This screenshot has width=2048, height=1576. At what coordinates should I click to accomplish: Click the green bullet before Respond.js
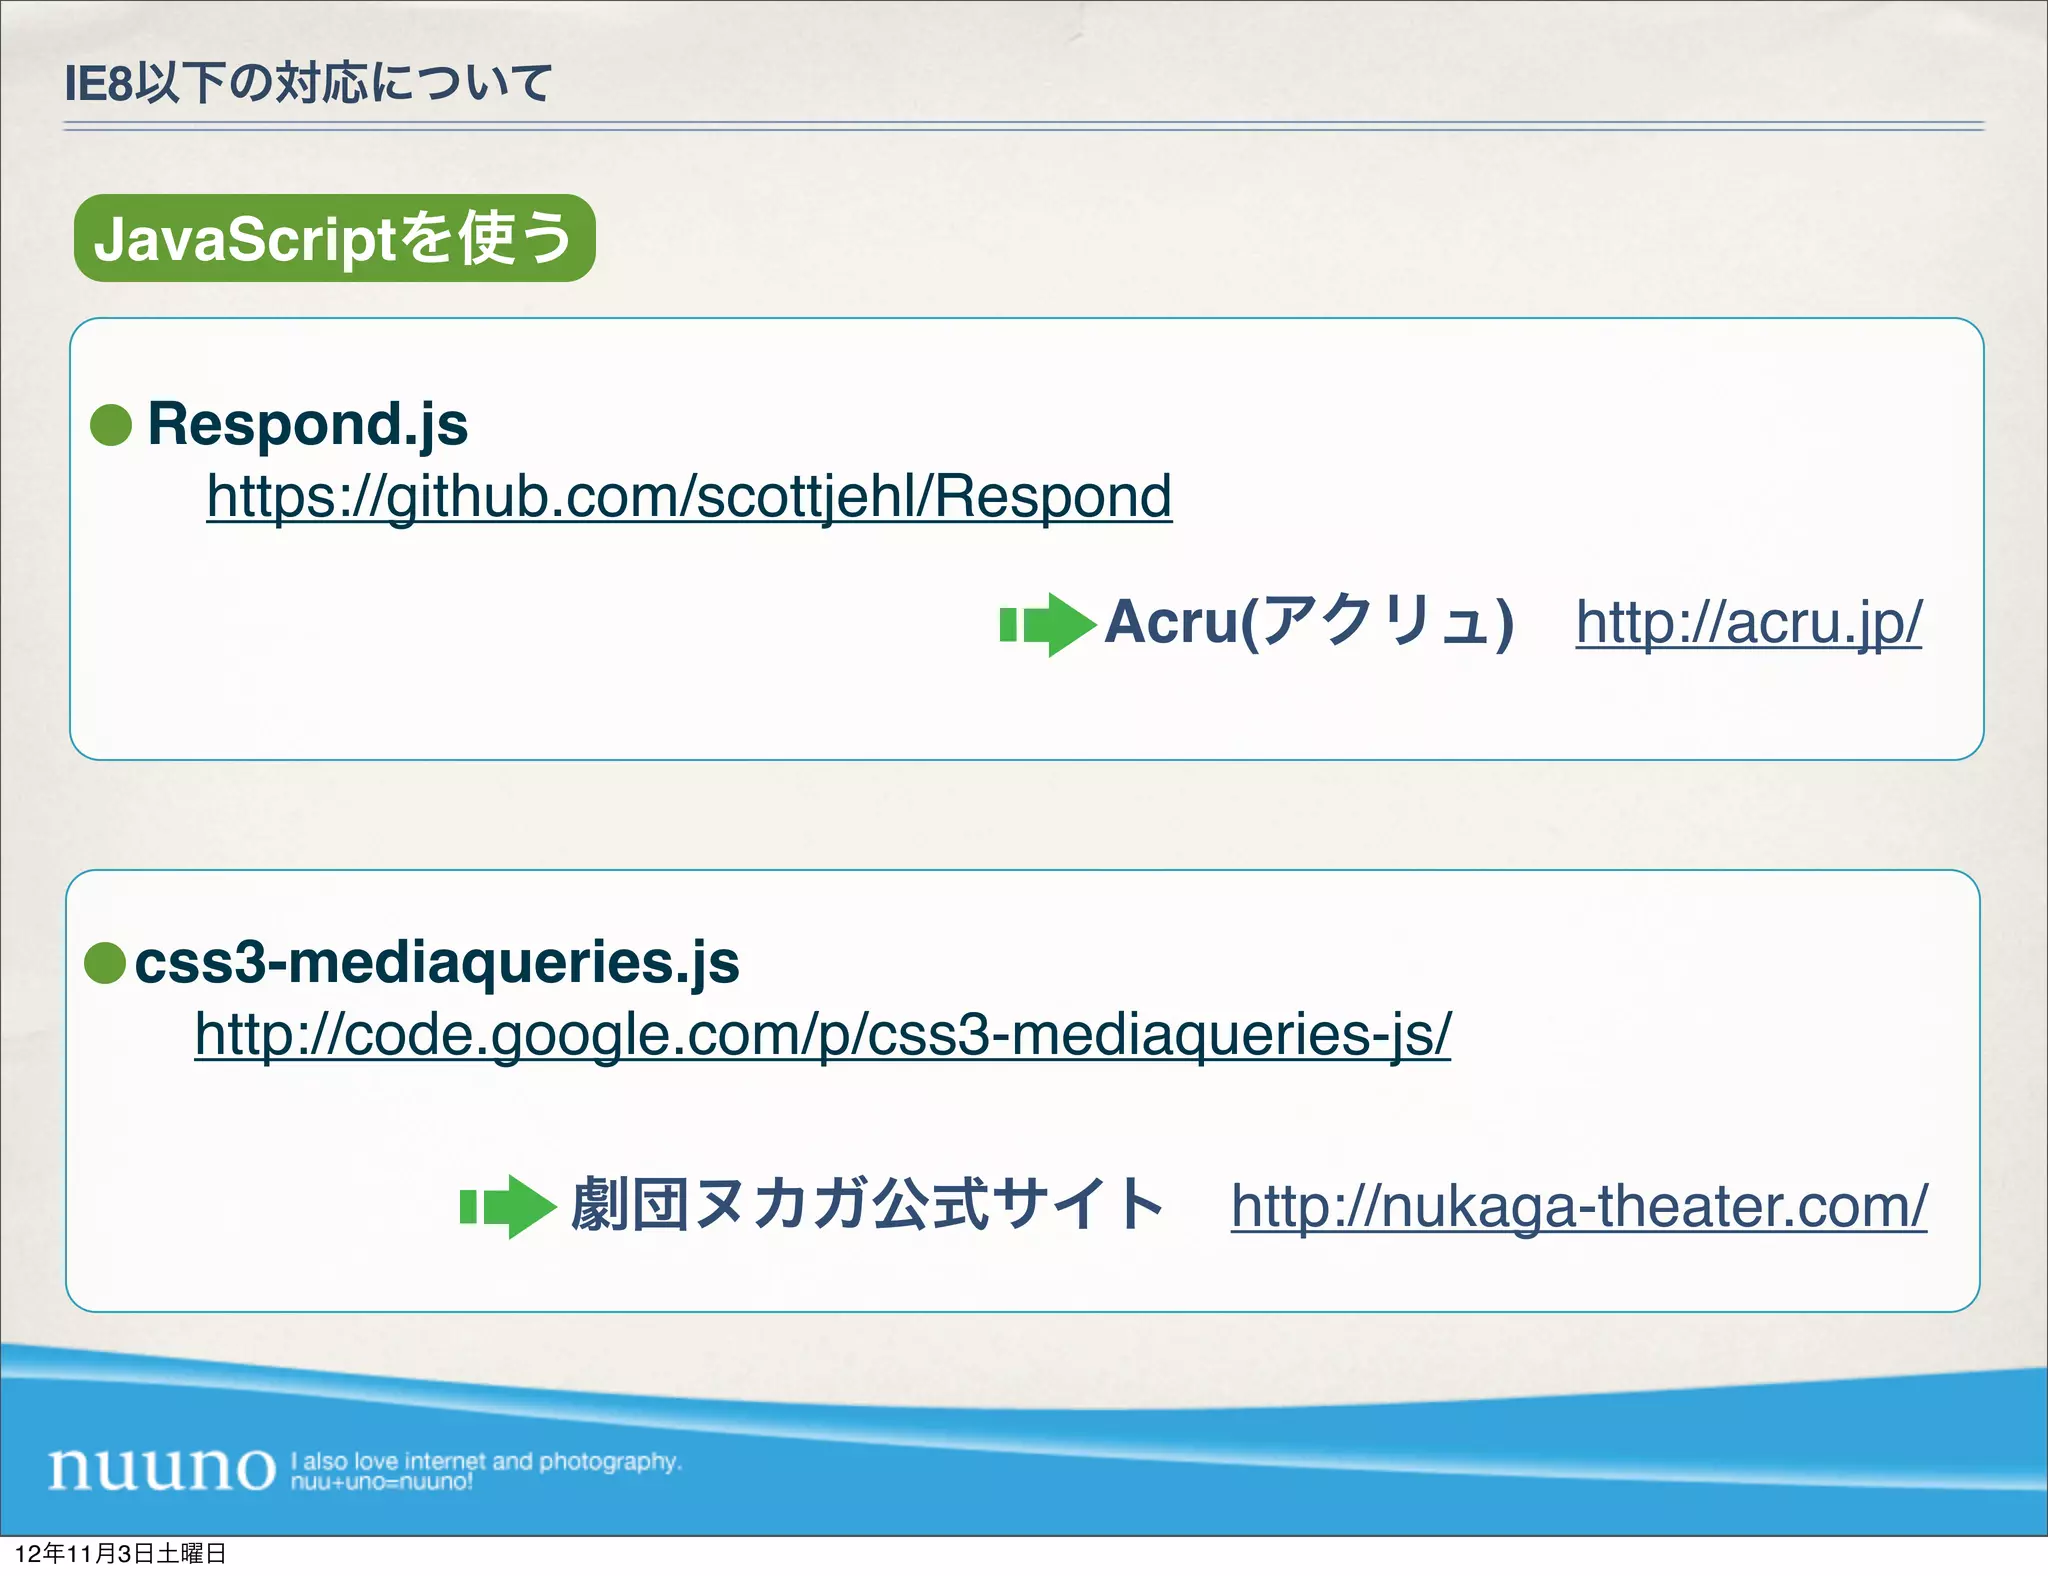(111, 425)
